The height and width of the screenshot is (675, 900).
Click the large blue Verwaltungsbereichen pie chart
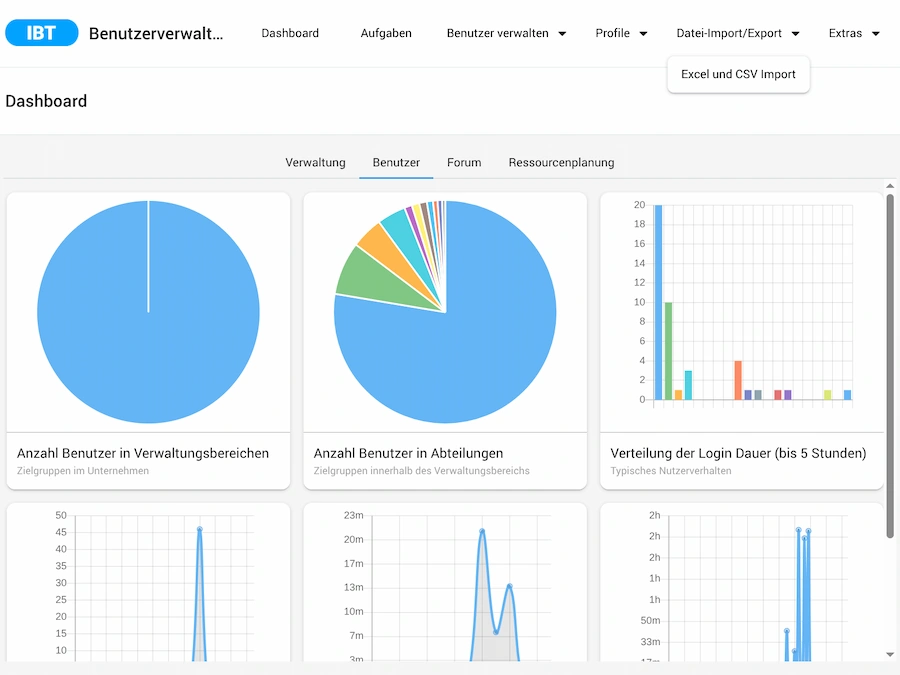pos(148,312)
